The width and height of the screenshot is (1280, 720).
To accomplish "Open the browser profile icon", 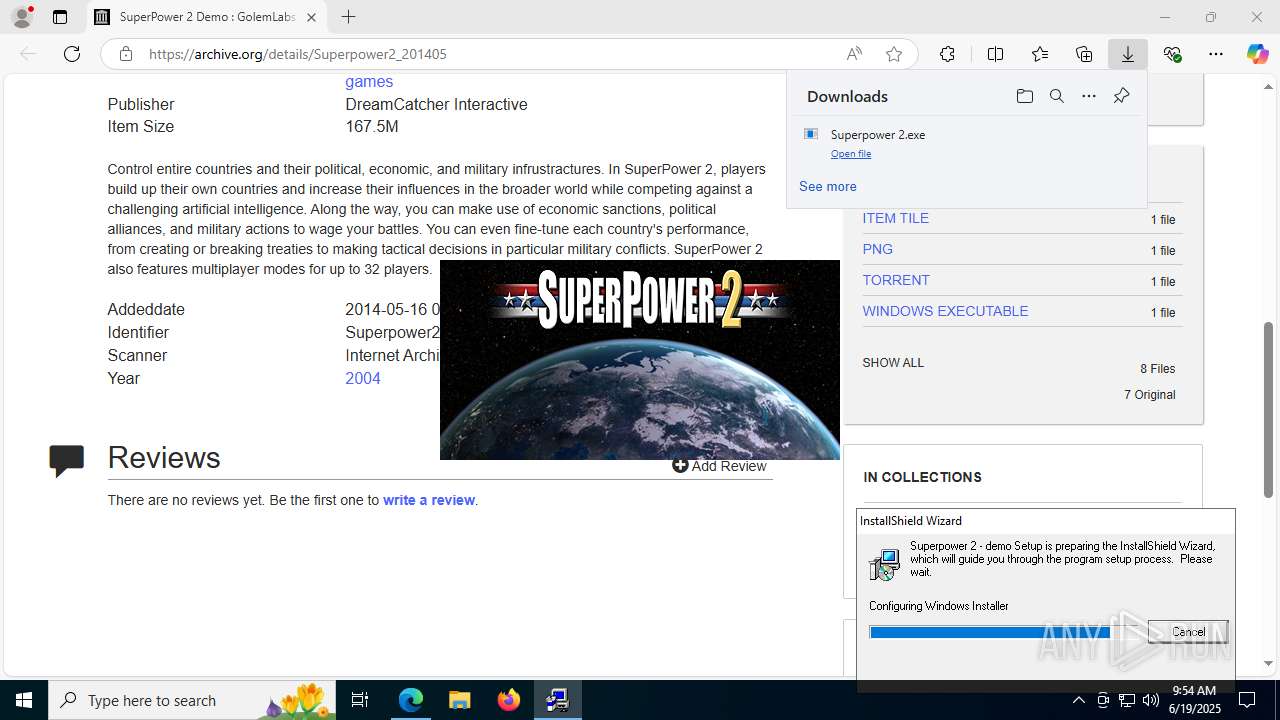I will pyautogui.click(x=22, y=17).
